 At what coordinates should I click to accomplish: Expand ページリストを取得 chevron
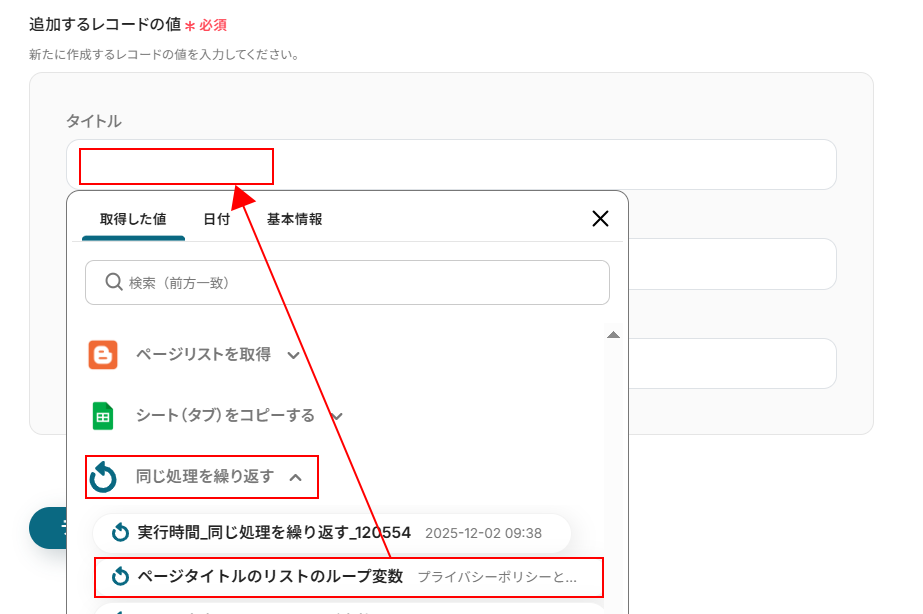click(293, 355)
